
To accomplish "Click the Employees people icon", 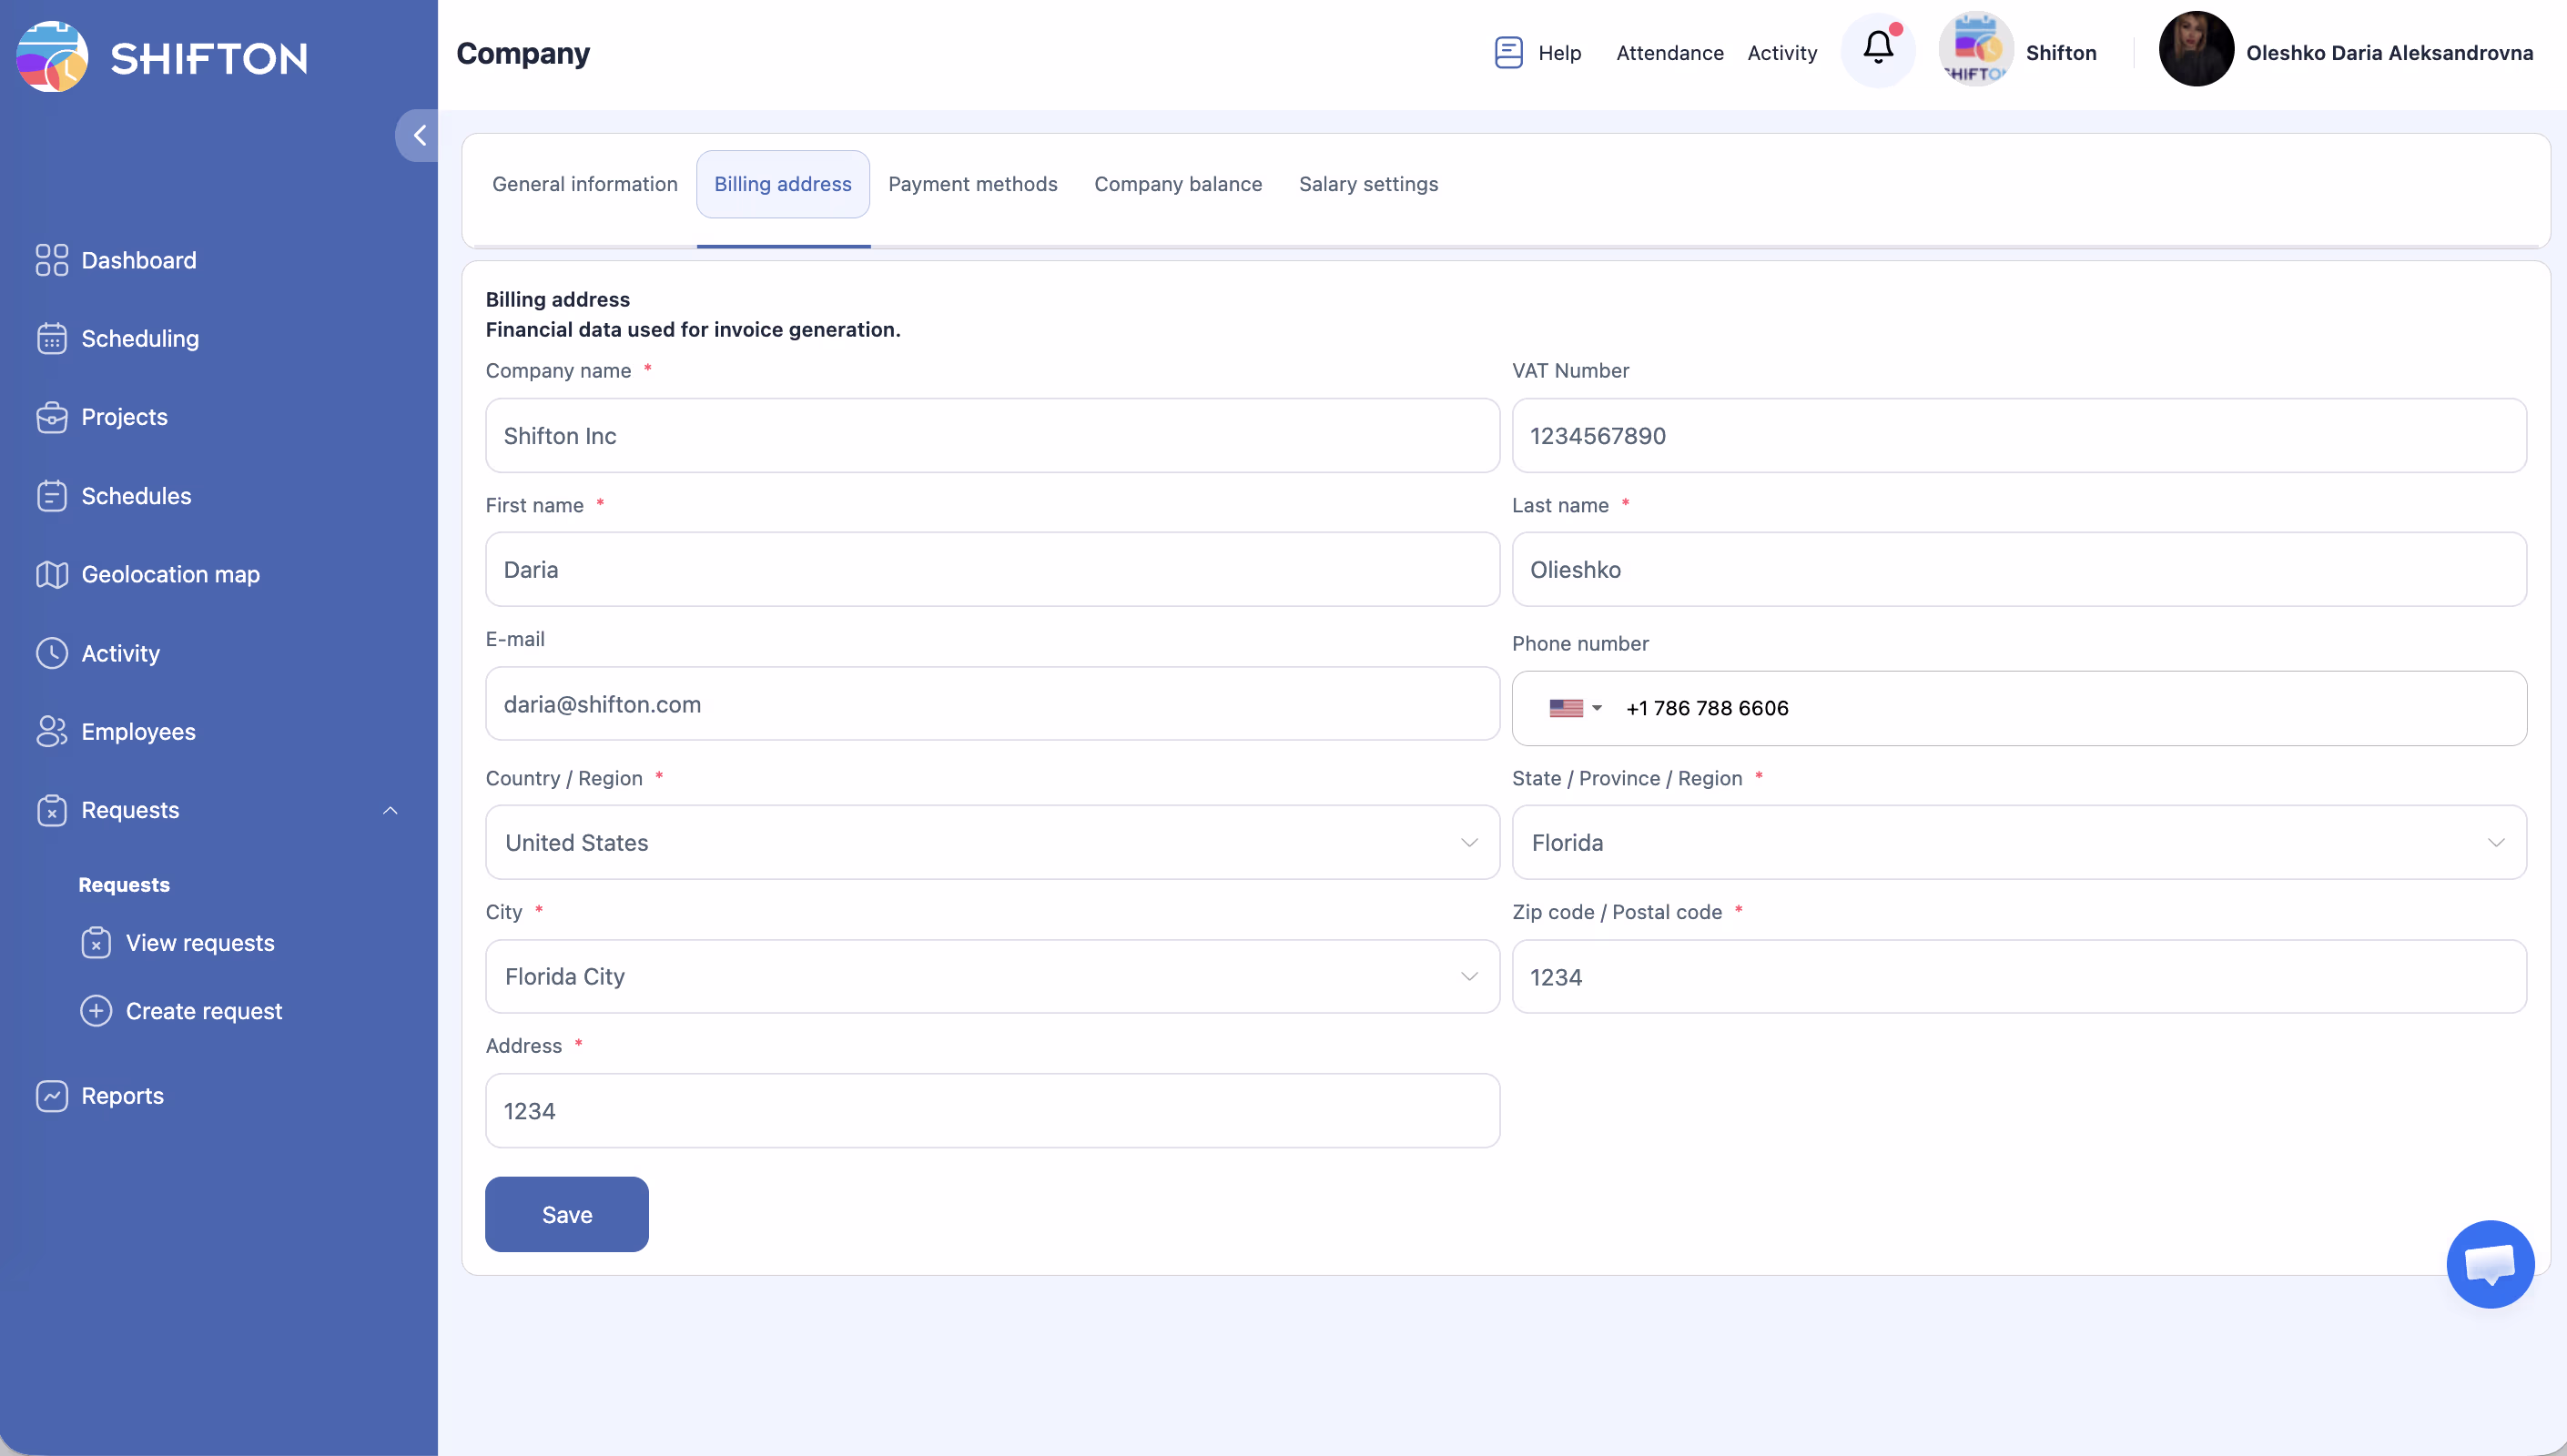I will (x=51, y=731).
